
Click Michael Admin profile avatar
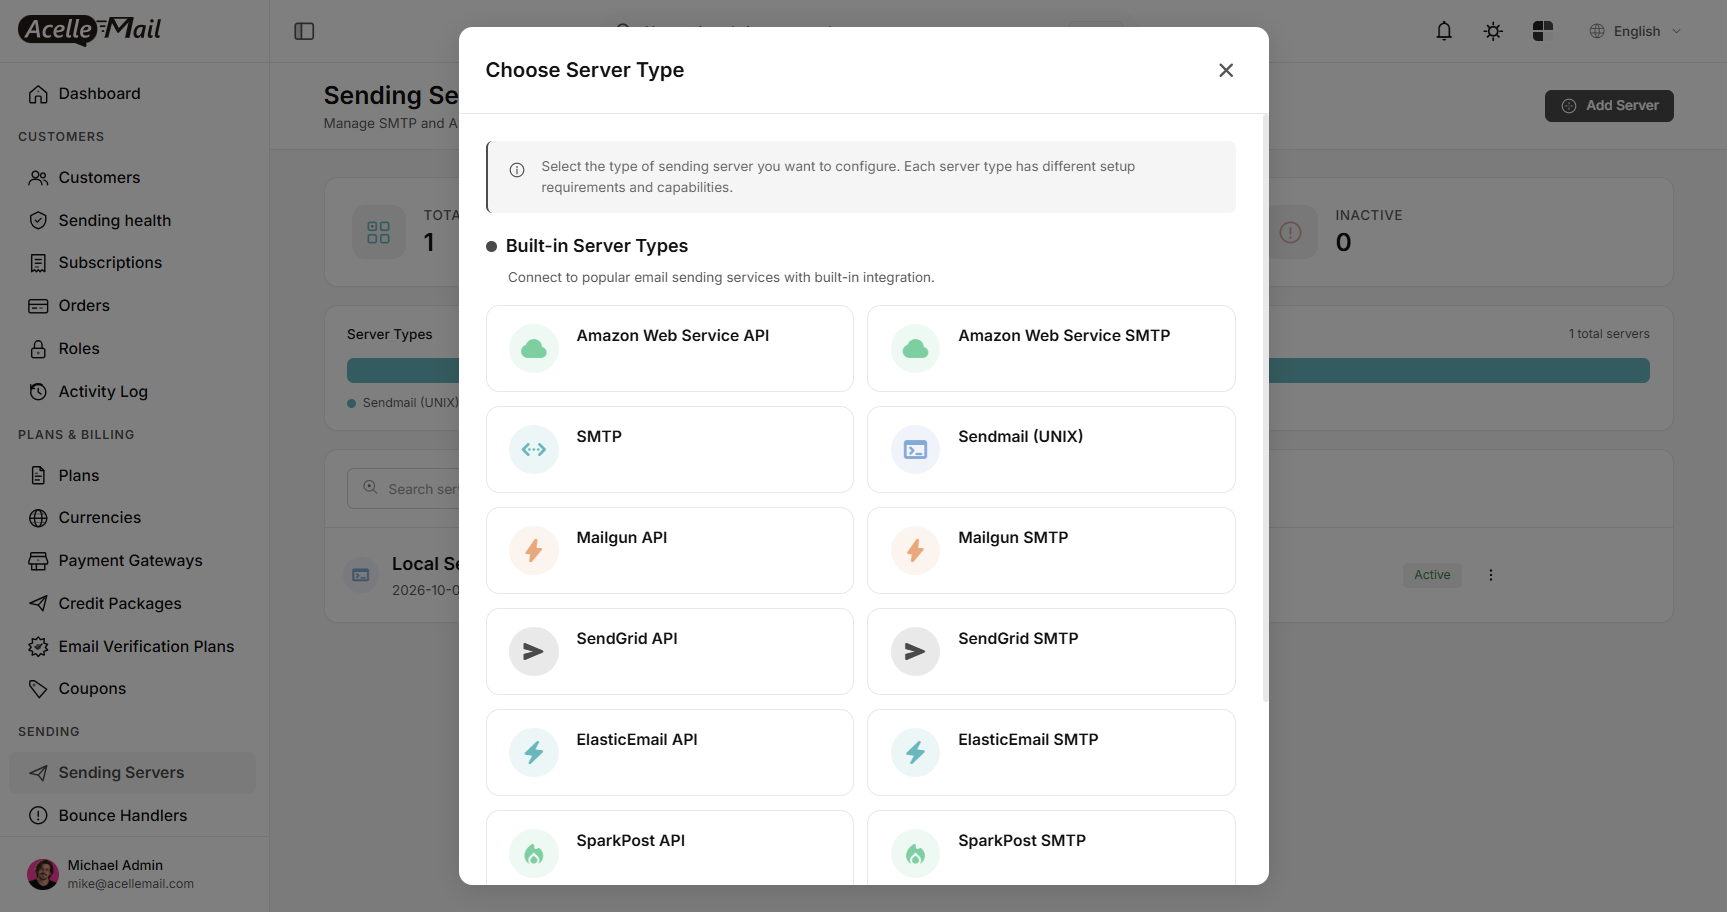tap(43, 874)
